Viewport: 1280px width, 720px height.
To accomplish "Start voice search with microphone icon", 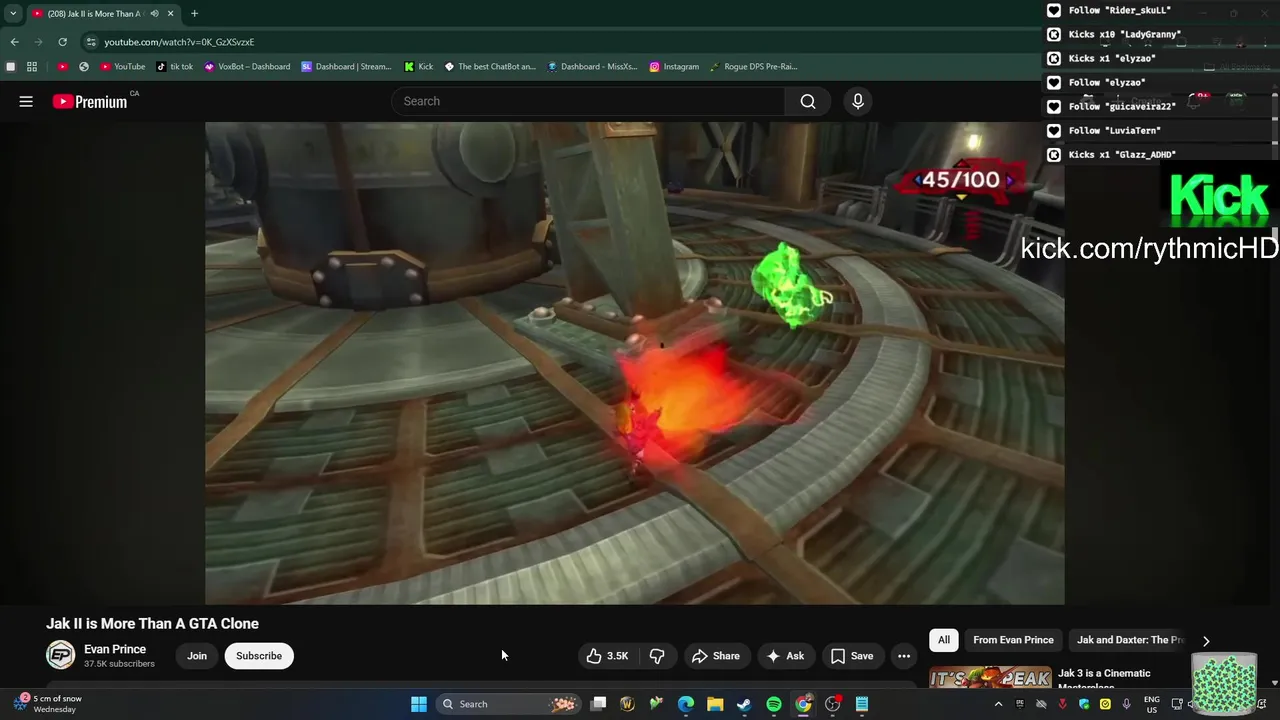I will [857, 101].
